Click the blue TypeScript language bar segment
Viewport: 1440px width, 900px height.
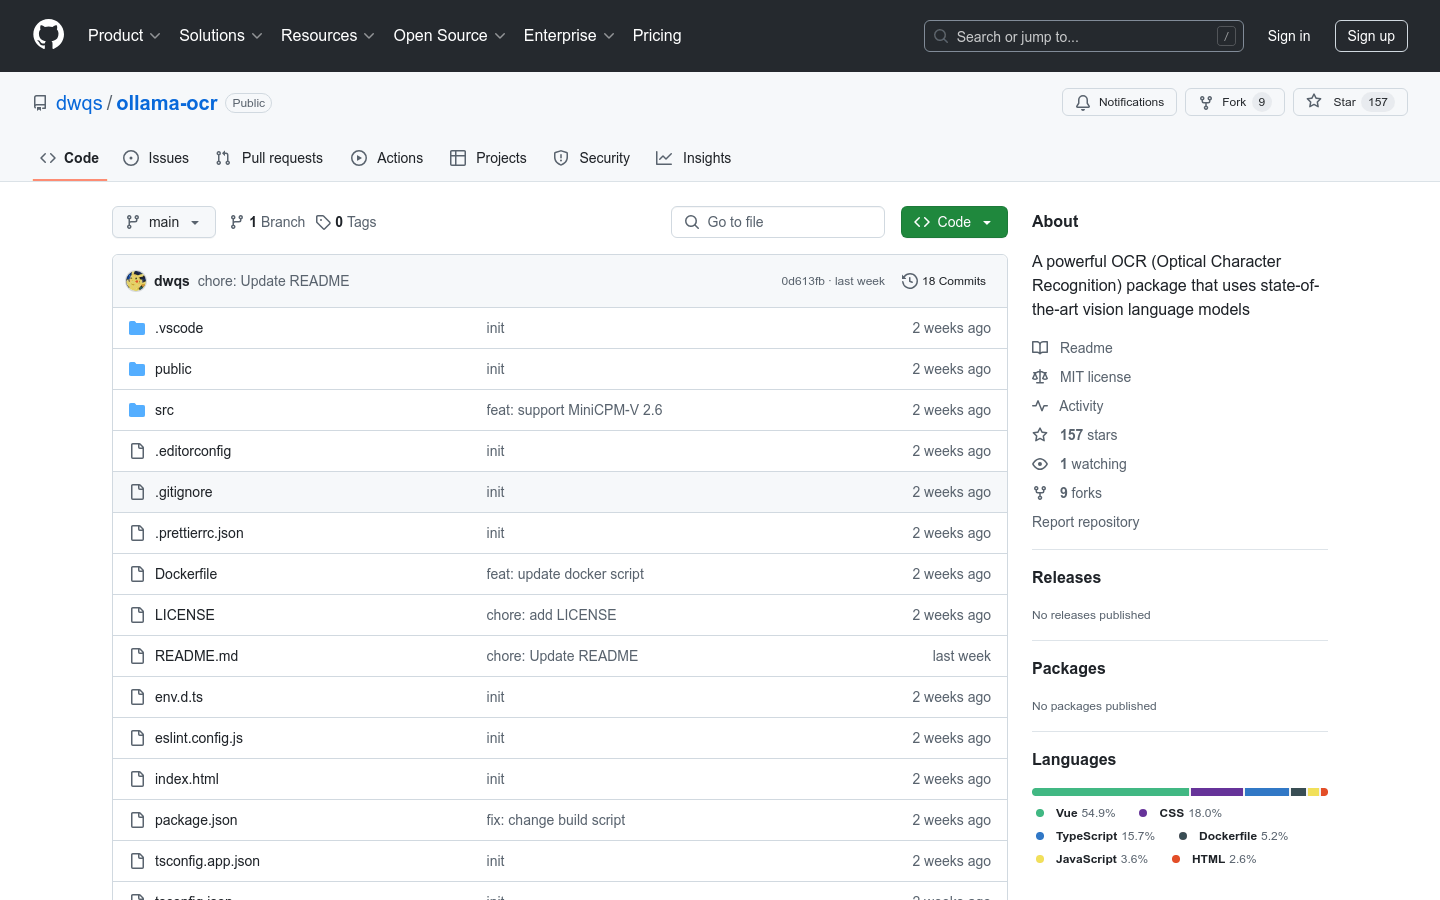1267,792
